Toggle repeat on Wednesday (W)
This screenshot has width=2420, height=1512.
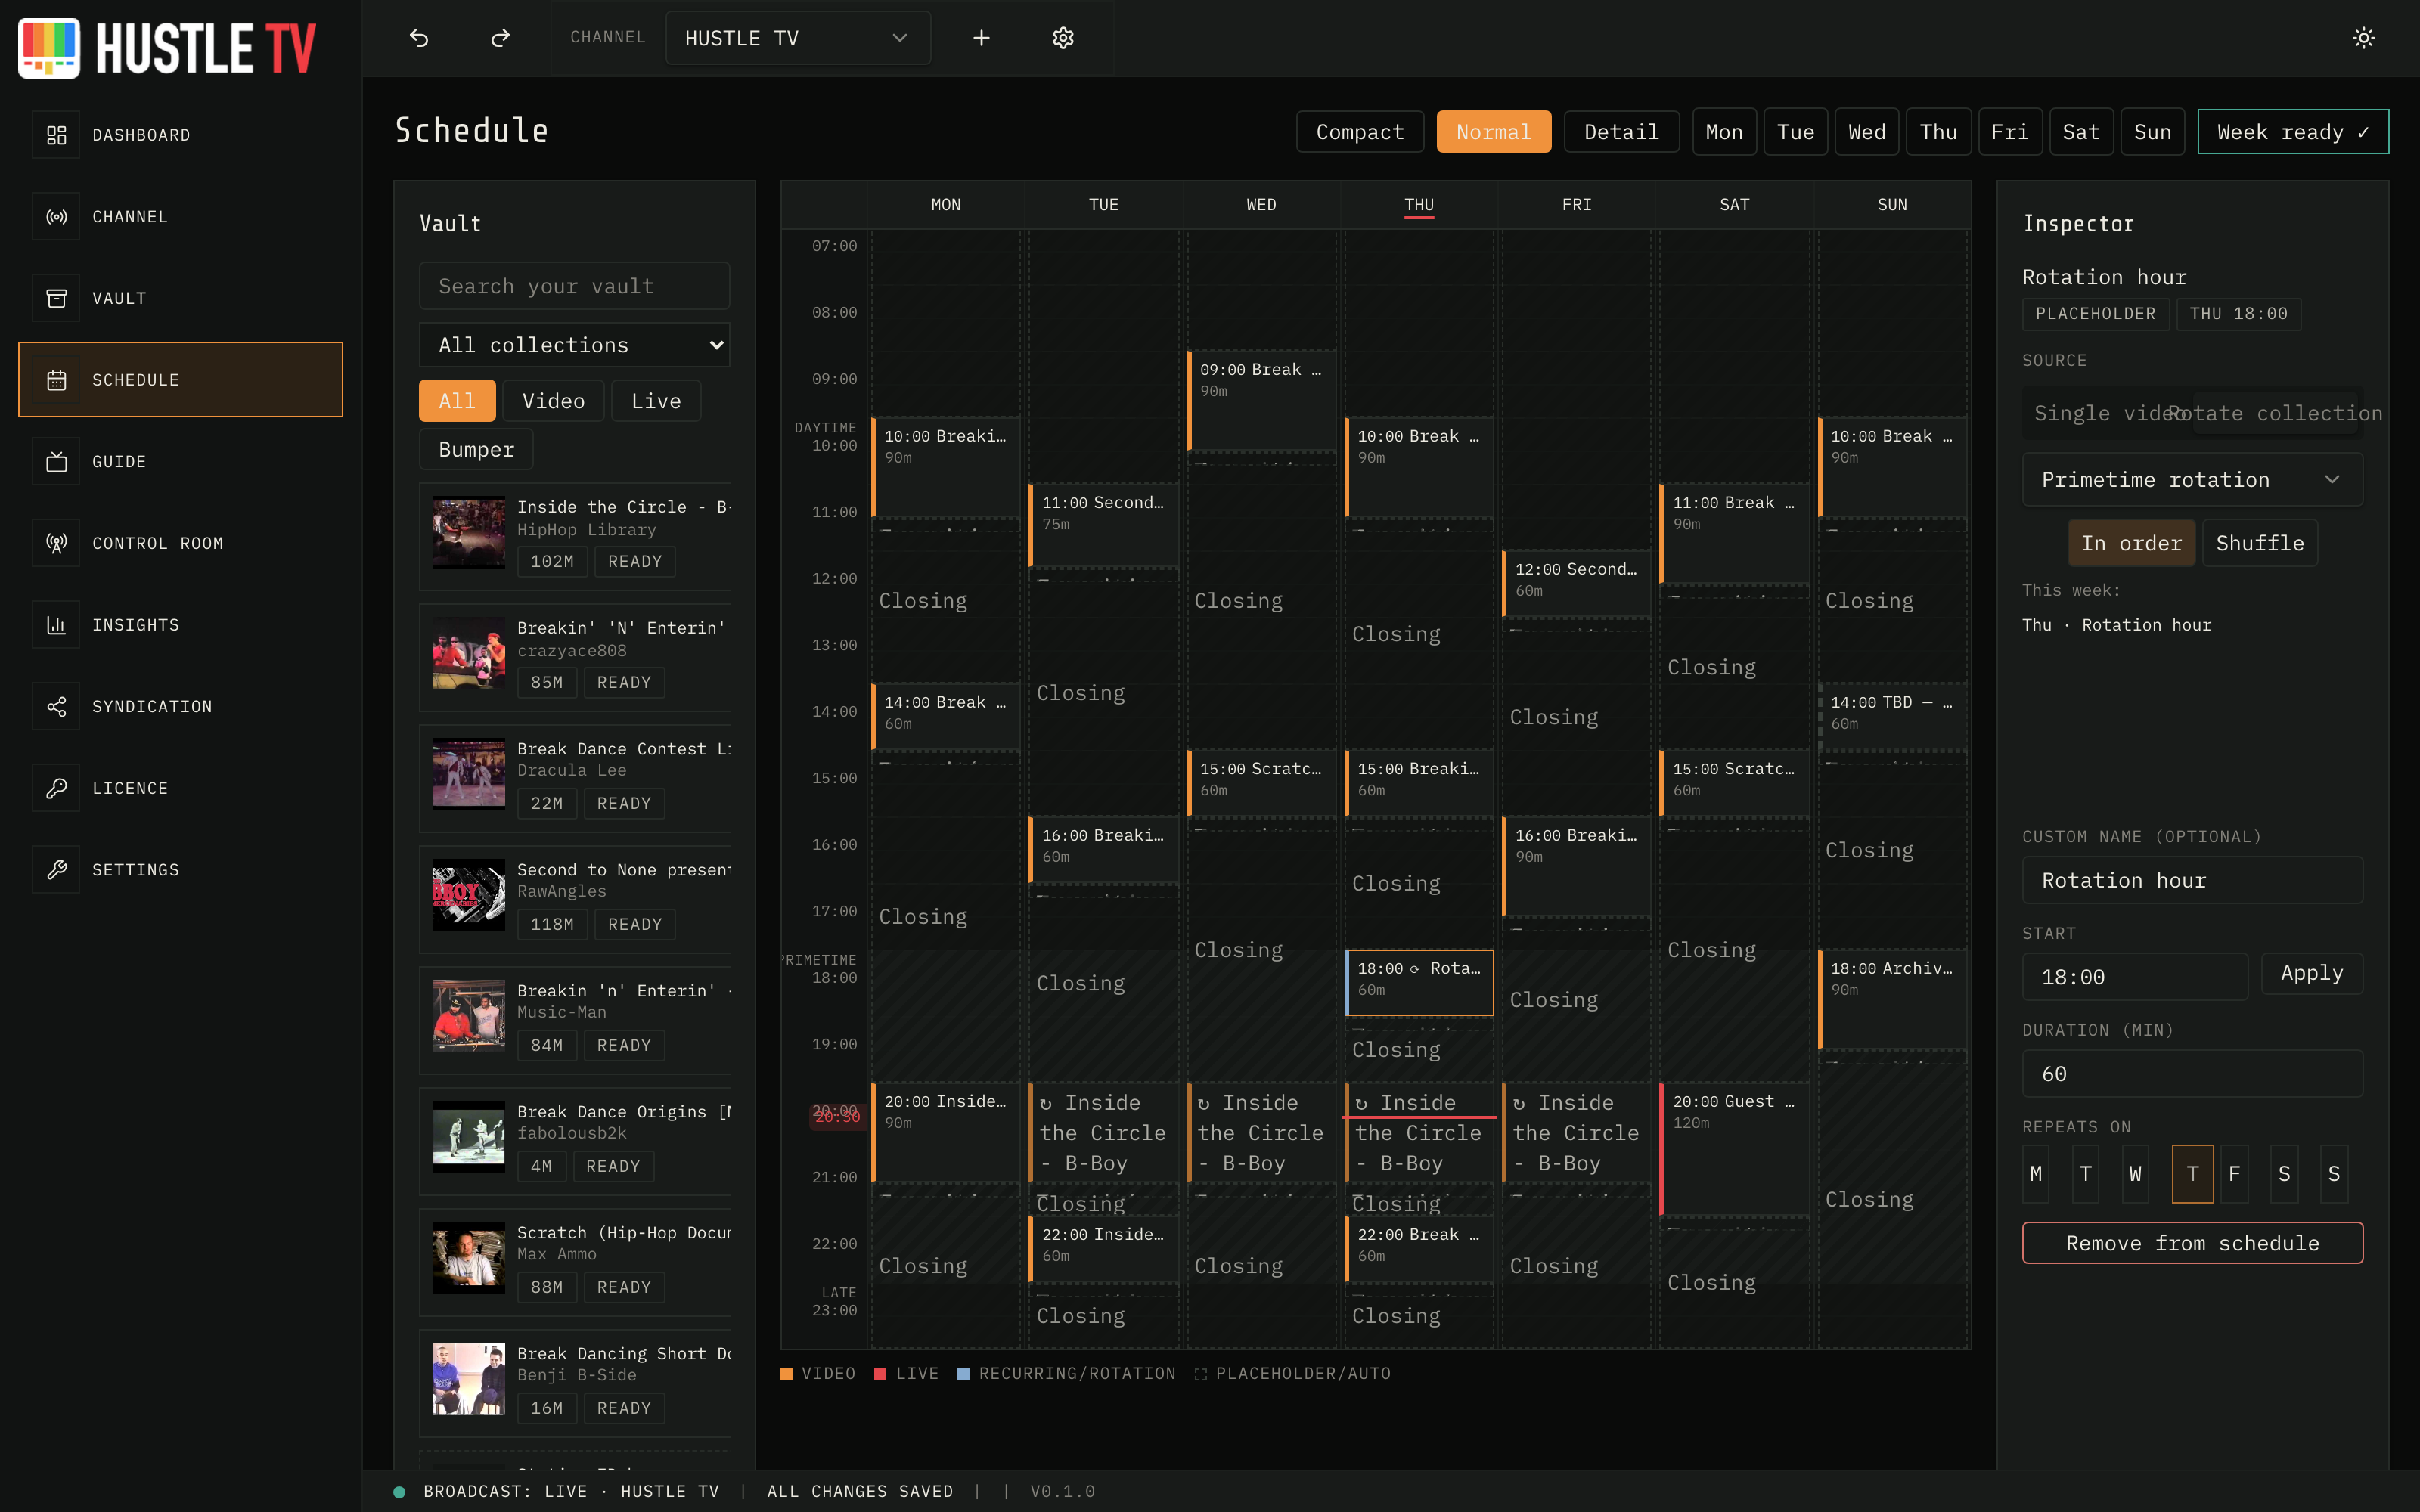click(2135, 1174)
